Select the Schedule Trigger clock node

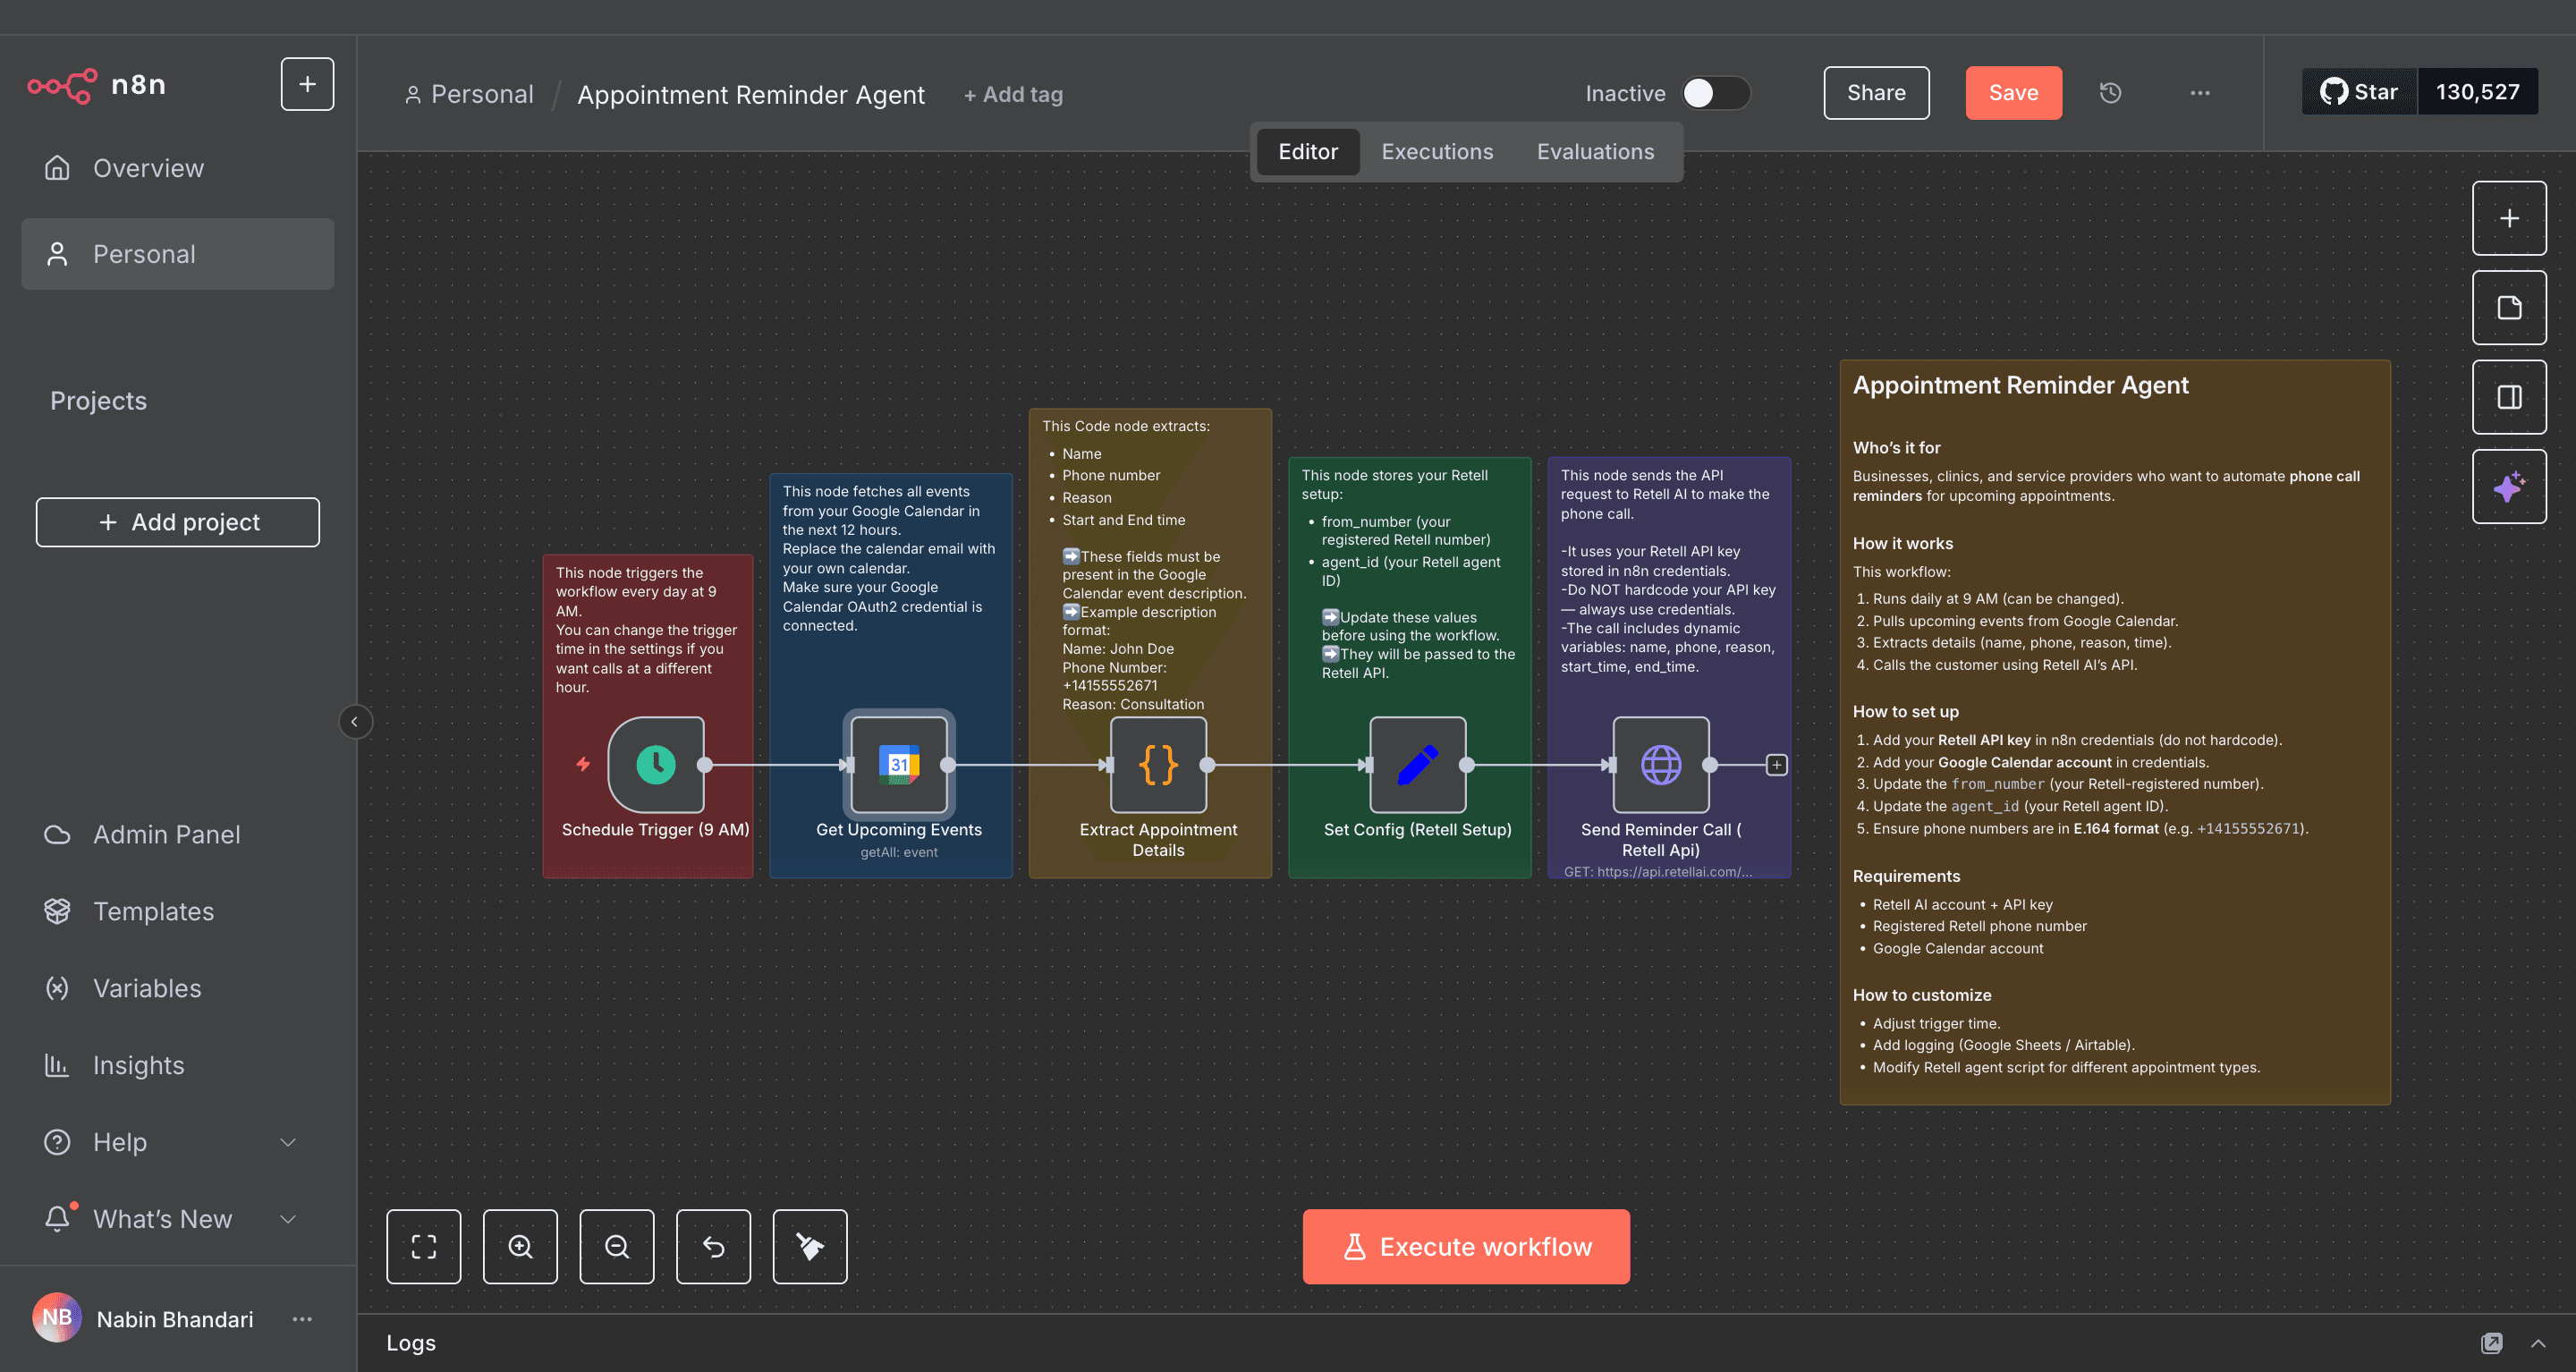pyautogui.click(x=656, y=765)
